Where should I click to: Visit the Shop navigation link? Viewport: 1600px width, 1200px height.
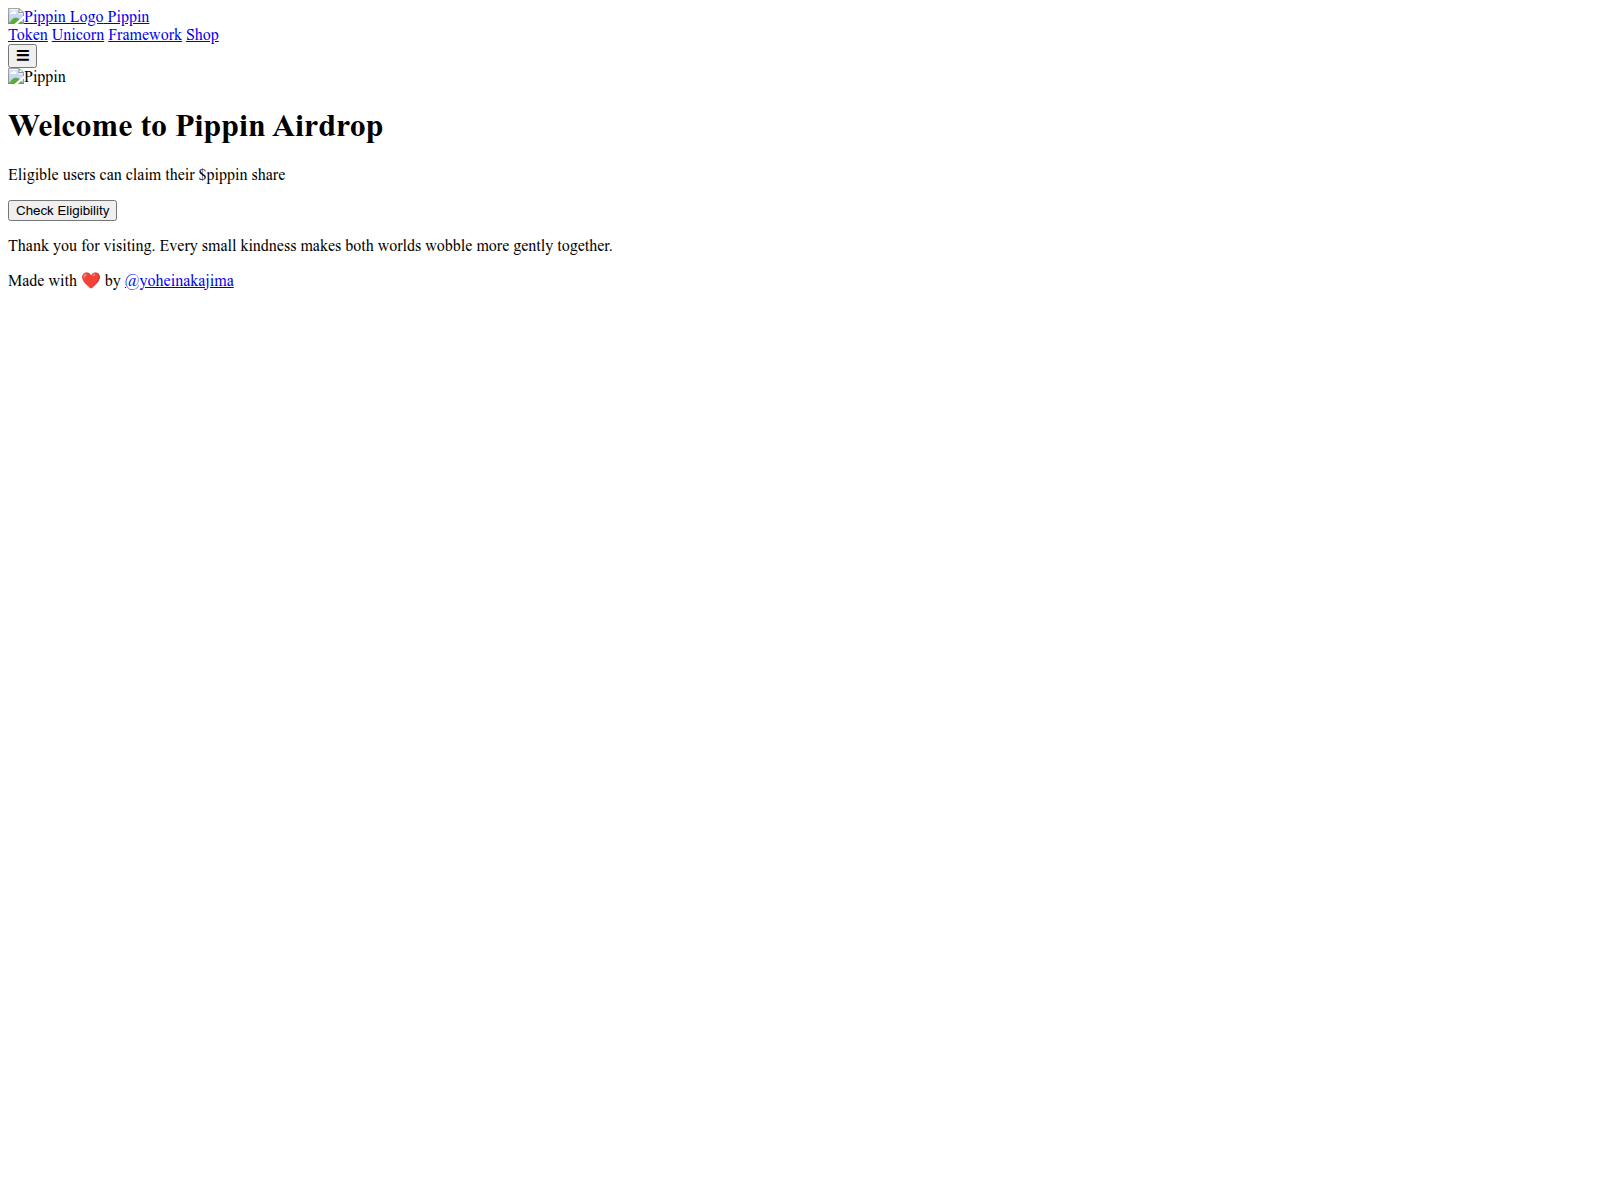click(202, 35)
